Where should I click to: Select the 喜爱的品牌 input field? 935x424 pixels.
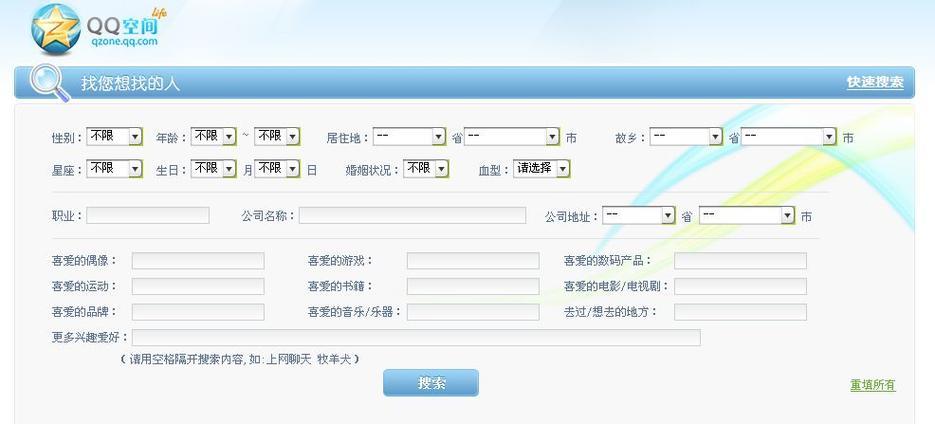(198, 312)
